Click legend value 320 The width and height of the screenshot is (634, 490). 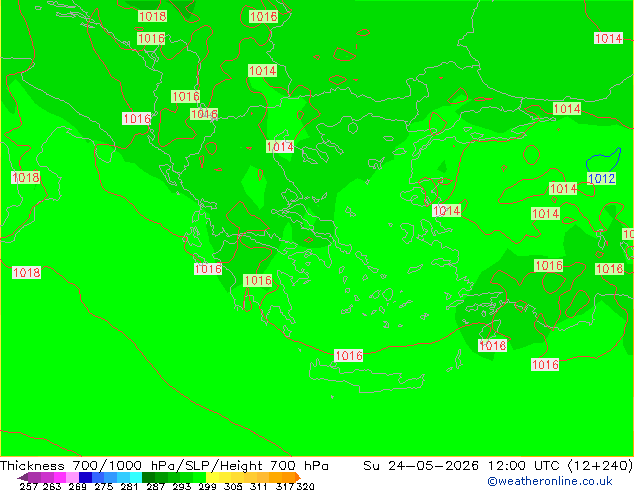click(x=305, y=486)
